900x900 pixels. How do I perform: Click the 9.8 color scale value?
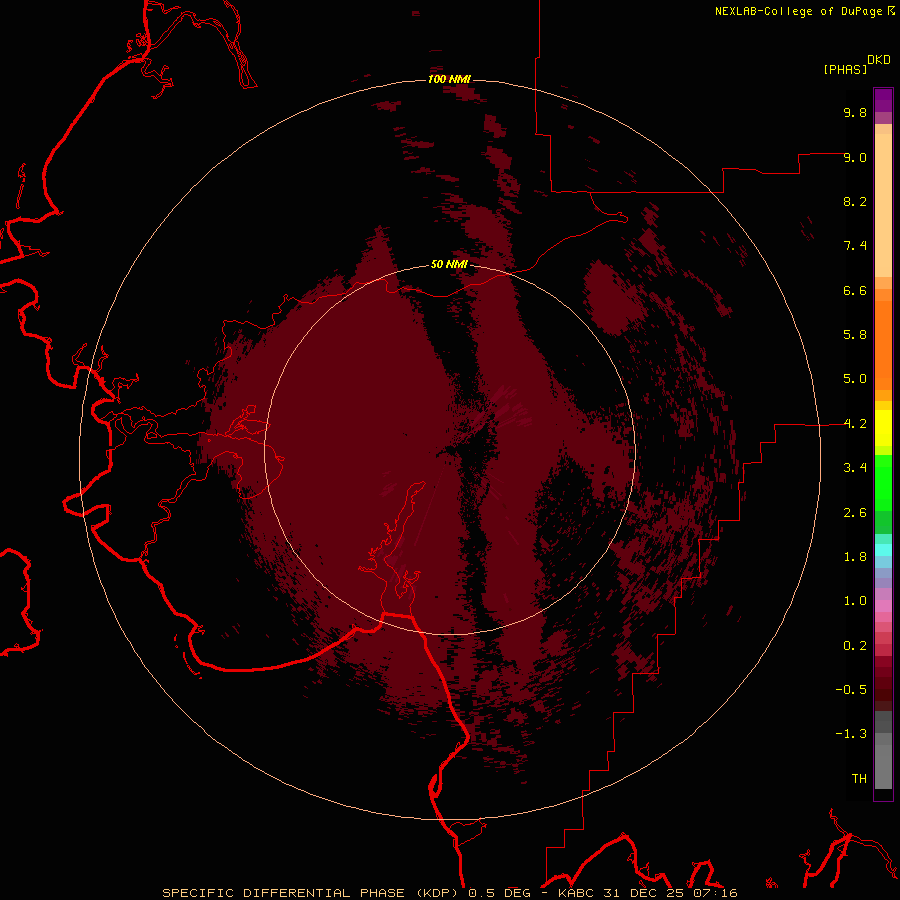pyautogui.click(x=855, y=112)
